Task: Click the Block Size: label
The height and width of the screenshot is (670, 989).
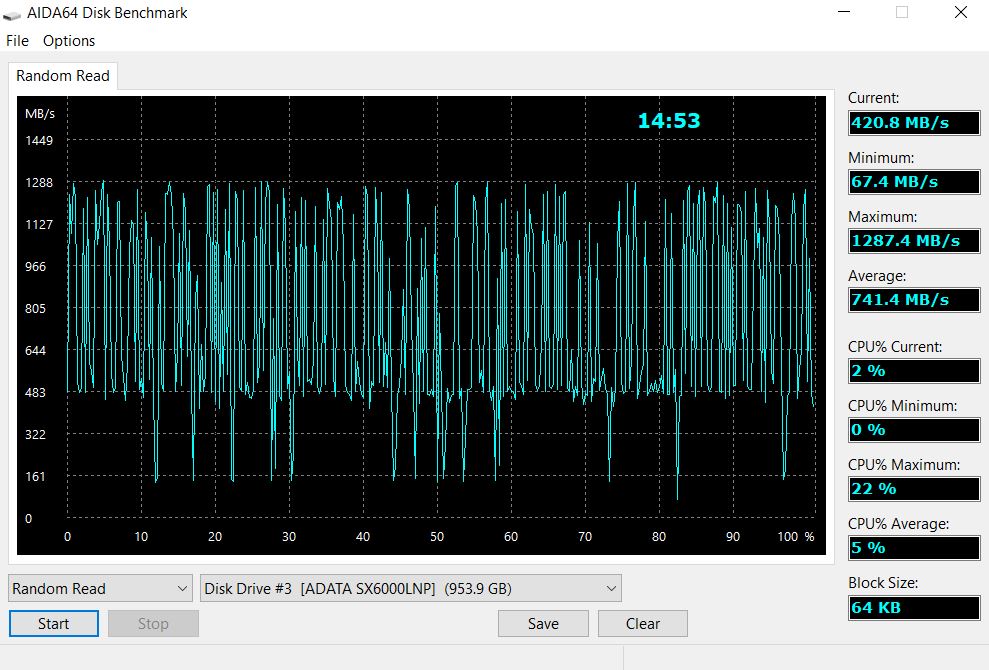Action: [883, 583]
